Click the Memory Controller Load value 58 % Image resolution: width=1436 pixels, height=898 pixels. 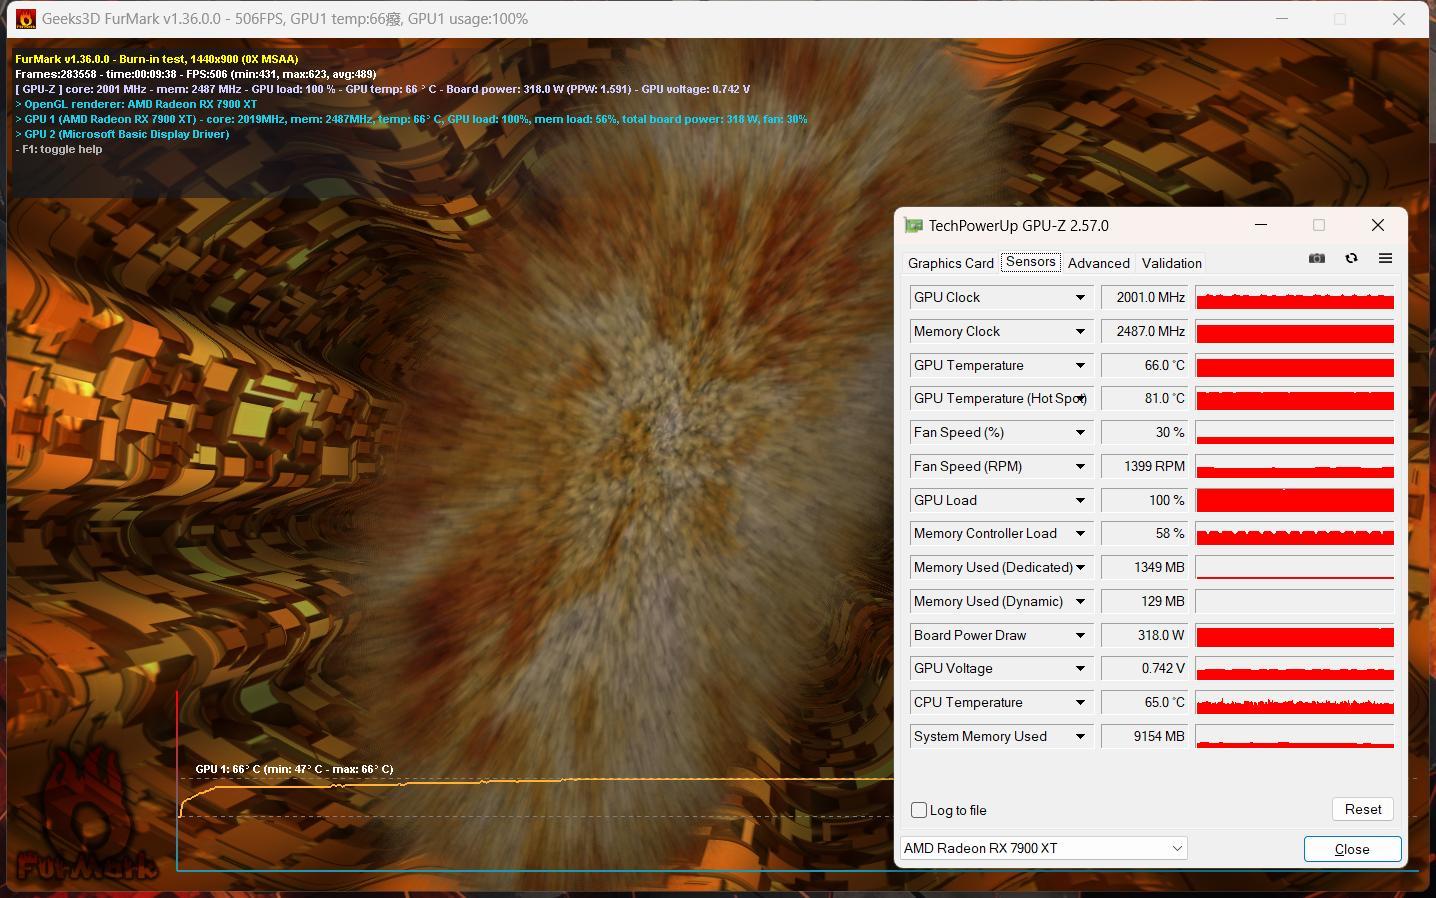(x=1144, y=533)
